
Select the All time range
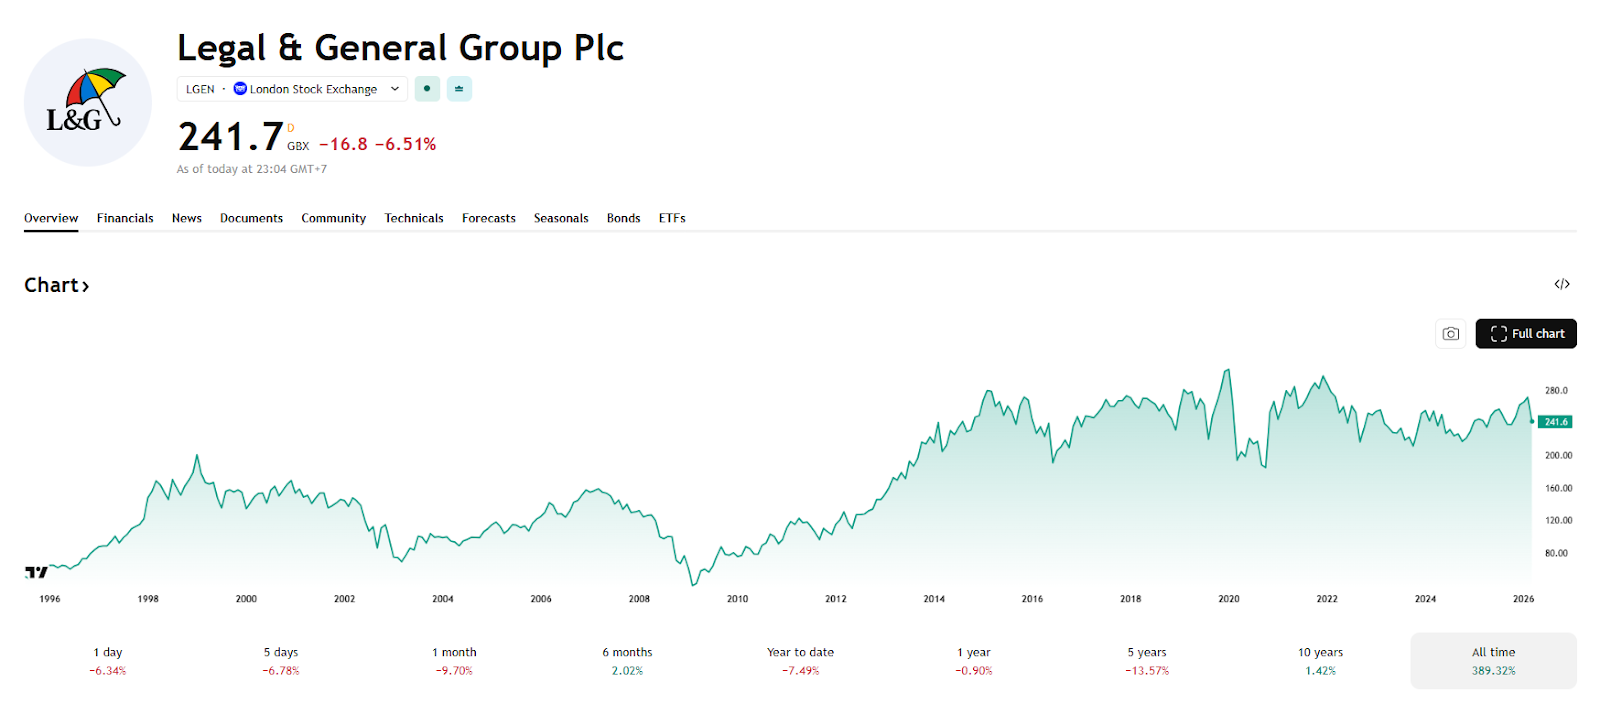pyautogui.click(x=1493, y=661)
